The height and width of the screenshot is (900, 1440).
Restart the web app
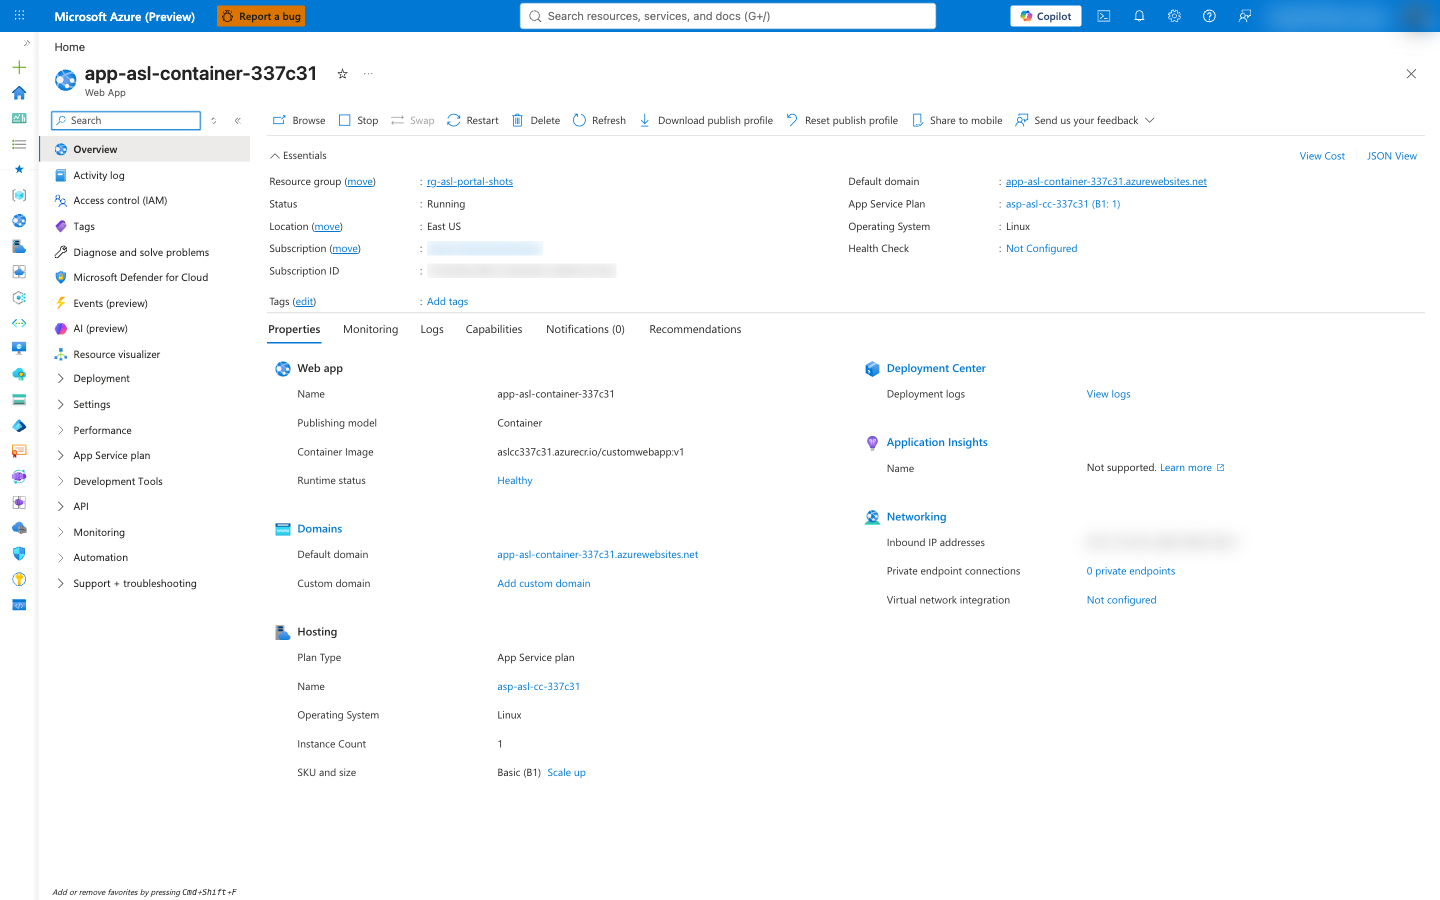point(472,121)
